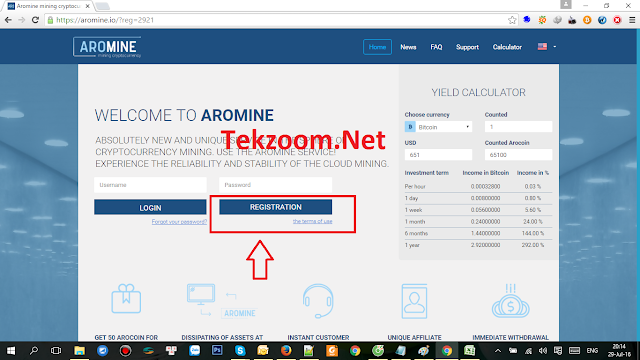The width and height of the screenshot is (640, 360).
Task: Click the blue splat extension icon
Action: (x=527, y=20)
